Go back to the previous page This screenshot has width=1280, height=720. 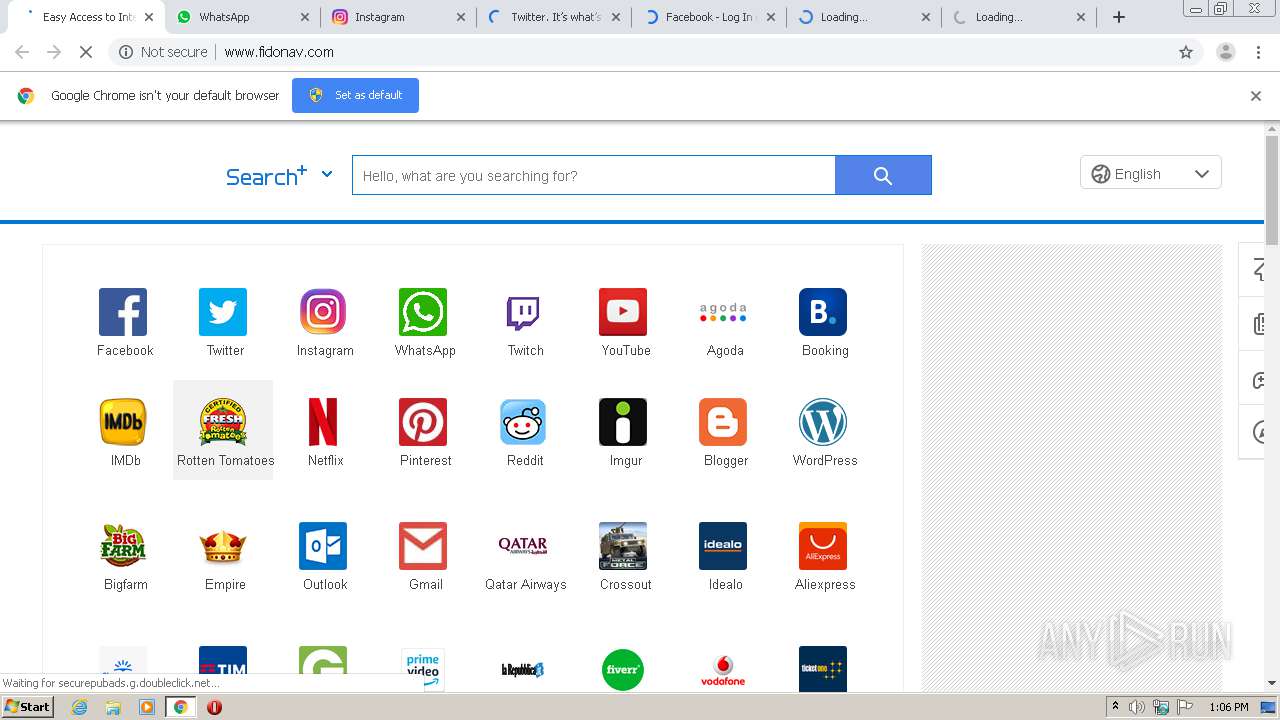[22, 52]
